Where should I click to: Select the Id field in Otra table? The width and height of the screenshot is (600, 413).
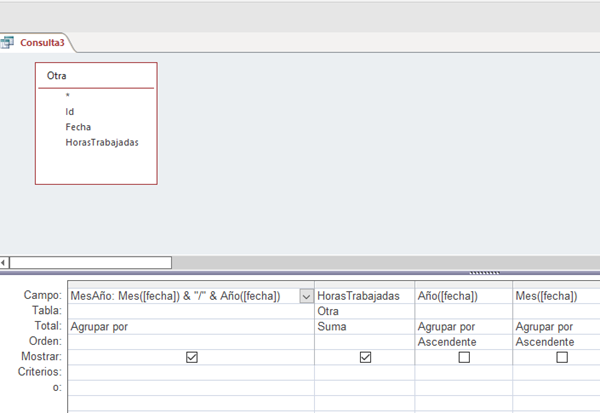click(x=69, y=112)
